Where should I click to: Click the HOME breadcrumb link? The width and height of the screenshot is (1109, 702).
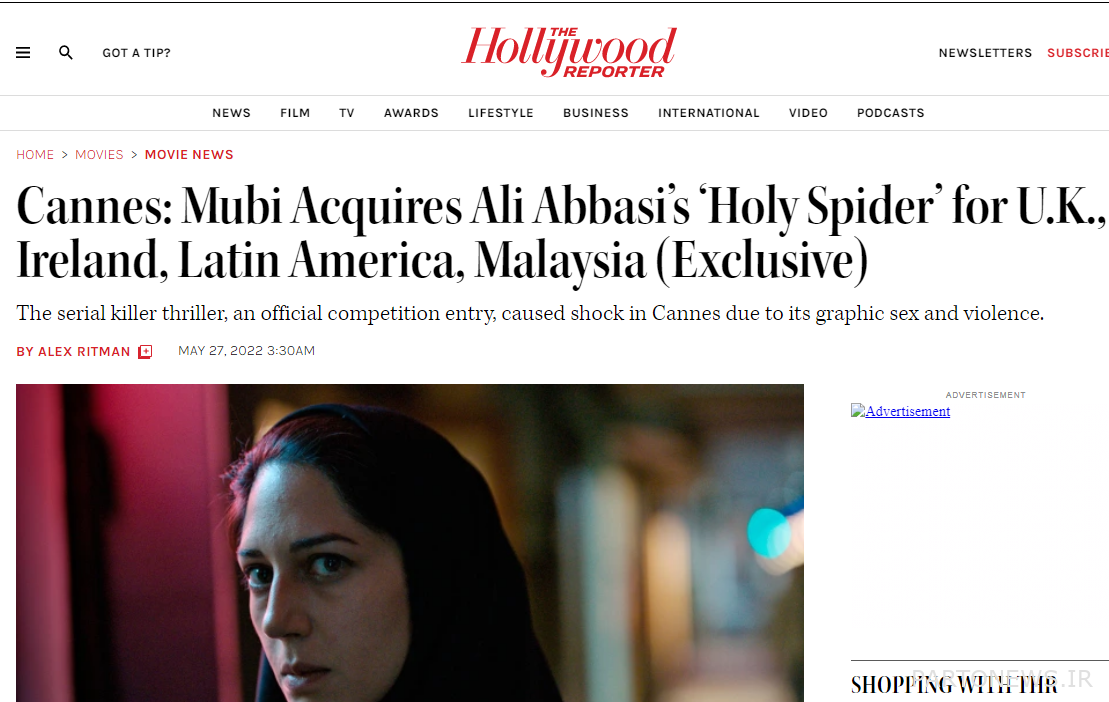tap(35, 155)
